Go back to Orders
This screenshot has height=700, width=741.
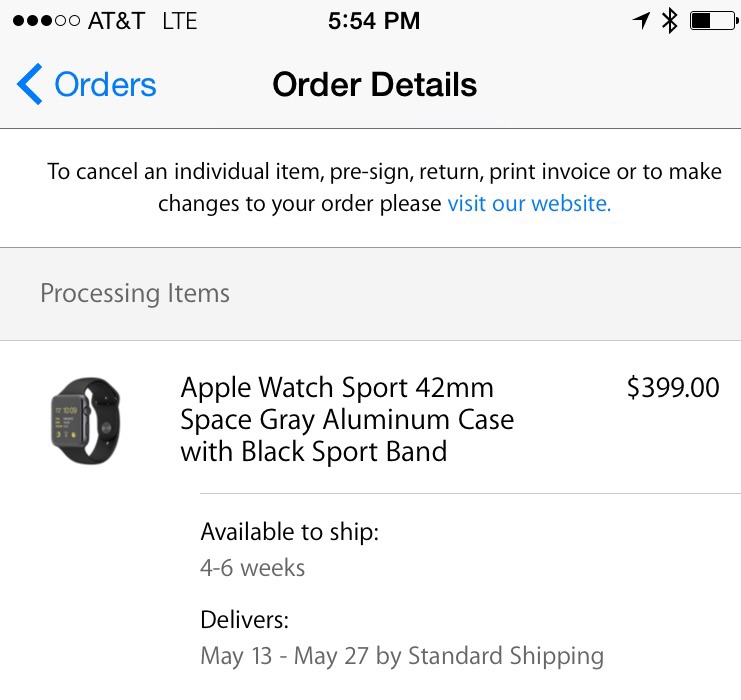coord(86,84)
